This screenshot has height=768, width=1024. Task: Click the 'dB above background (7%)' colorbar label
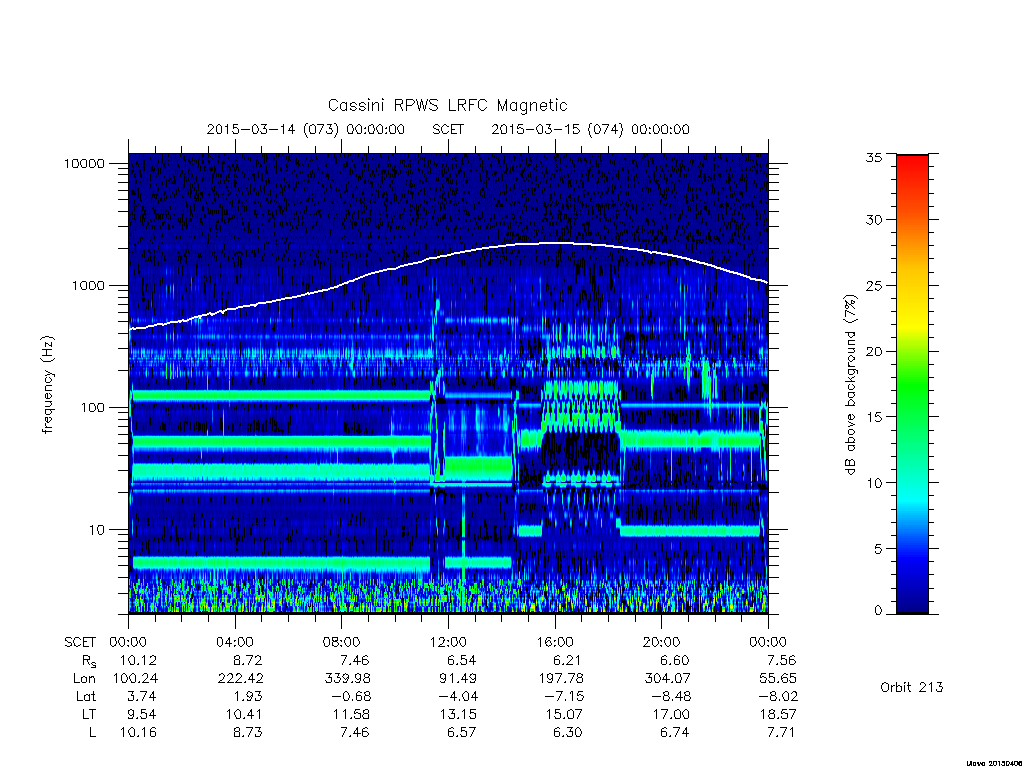pos(850,385)
